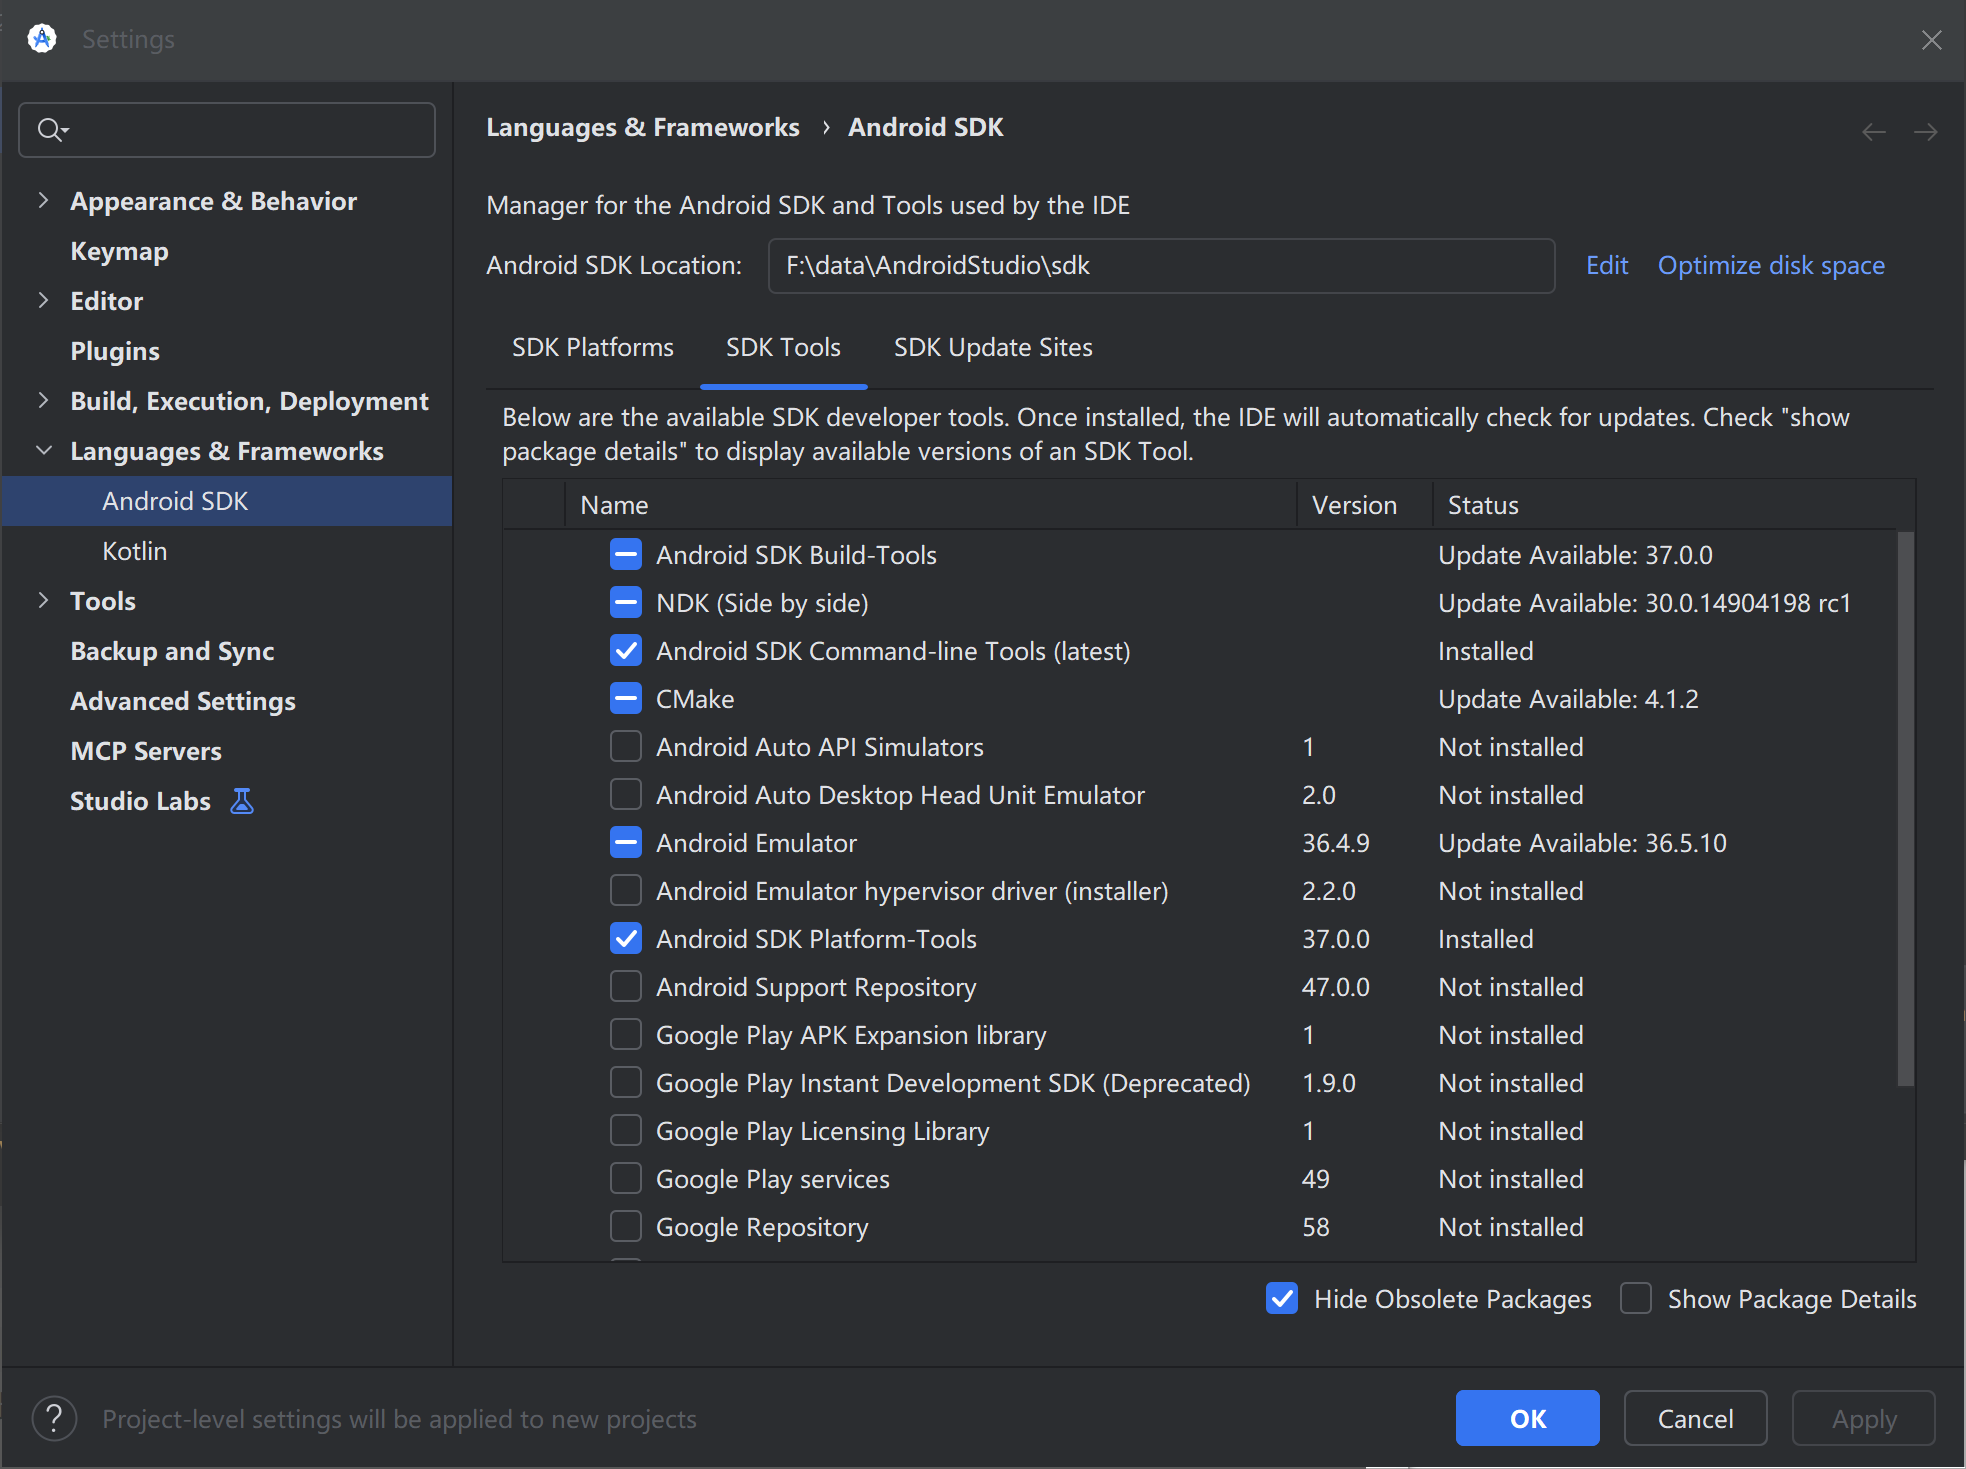Check Google Play services
Viewport: 1966px width, 1469px height.
626,1179
